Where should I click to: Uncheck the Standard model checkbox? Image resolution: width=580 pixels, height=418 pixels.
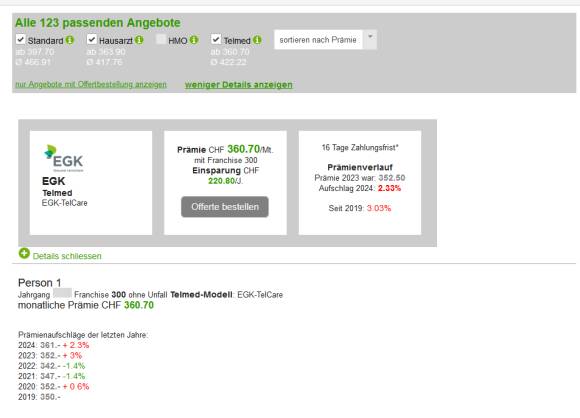click(21, 39)
